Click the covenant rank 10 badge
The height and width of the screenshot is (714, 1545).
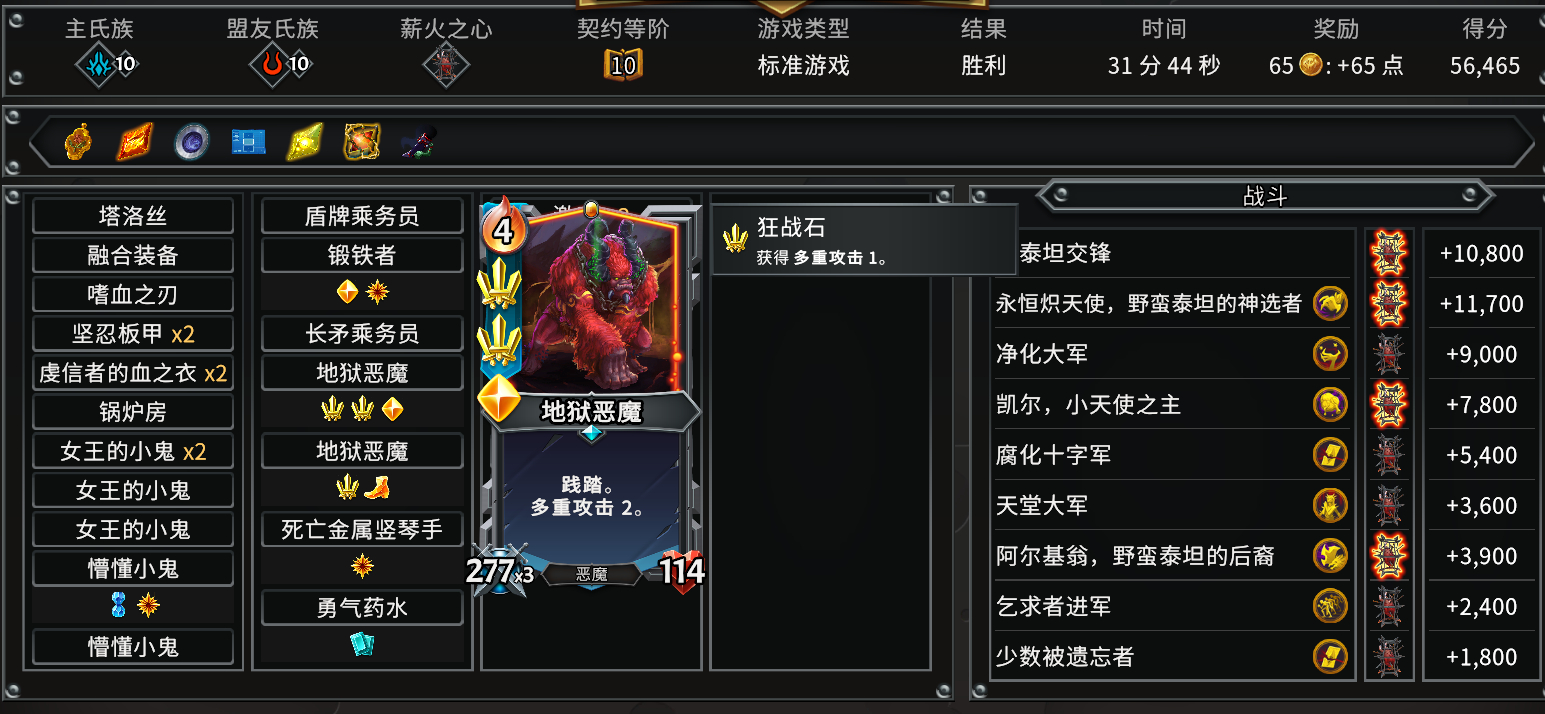[x=623, y=66]
